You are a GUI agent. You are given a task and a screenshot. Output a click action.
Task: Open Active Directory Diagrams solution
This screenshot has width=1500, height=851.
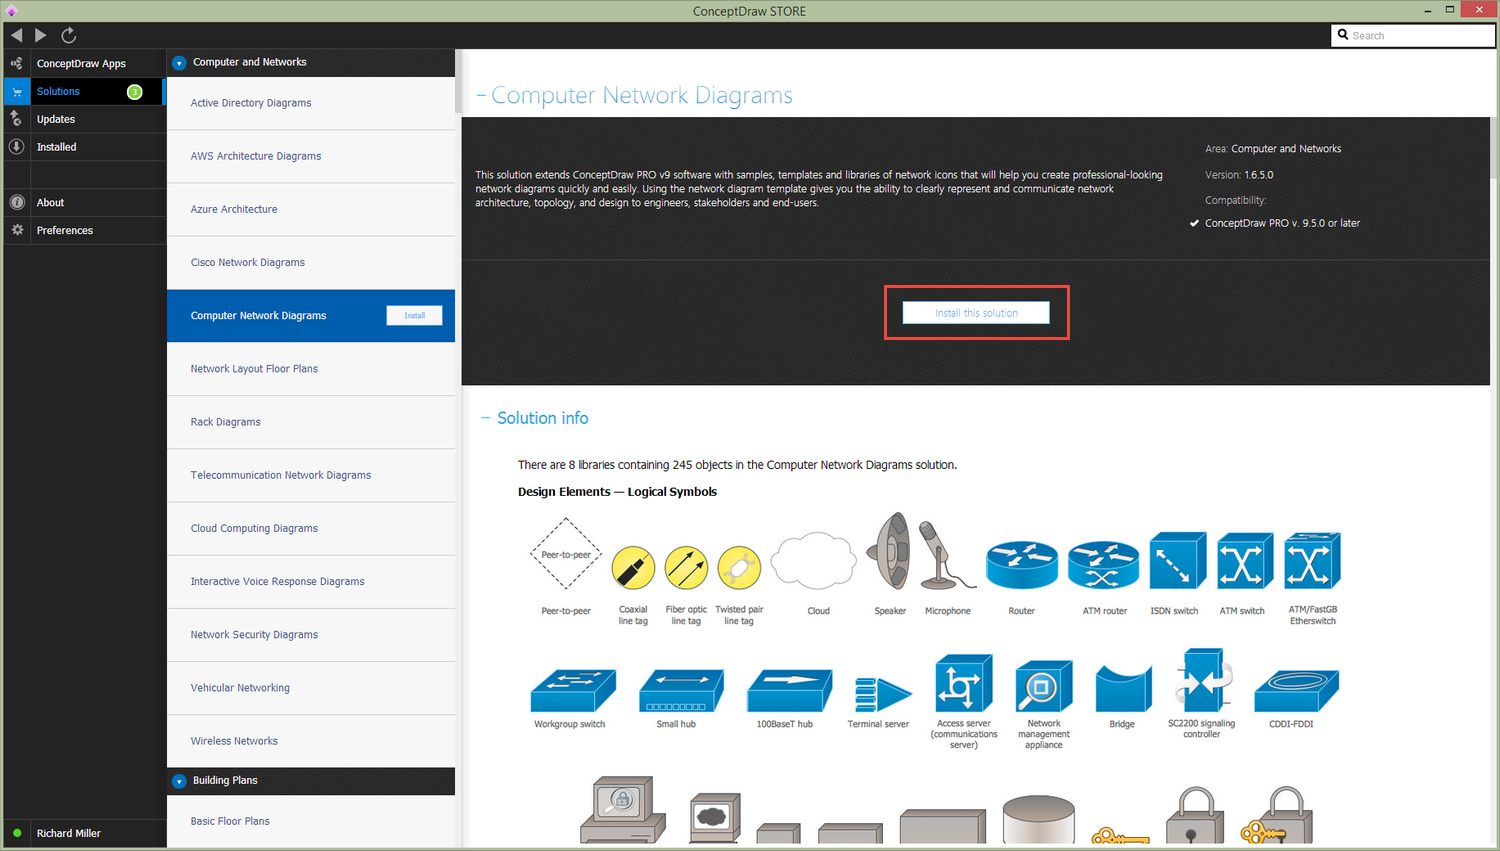click(311, 103)
